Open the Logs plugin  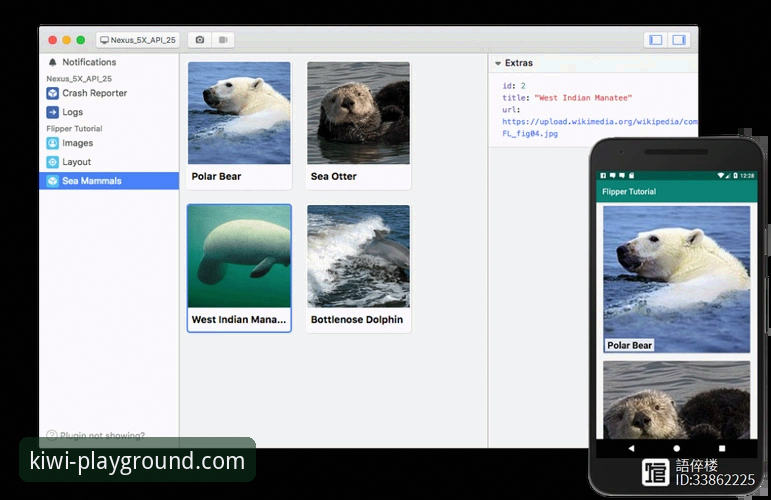pos(72,112)
